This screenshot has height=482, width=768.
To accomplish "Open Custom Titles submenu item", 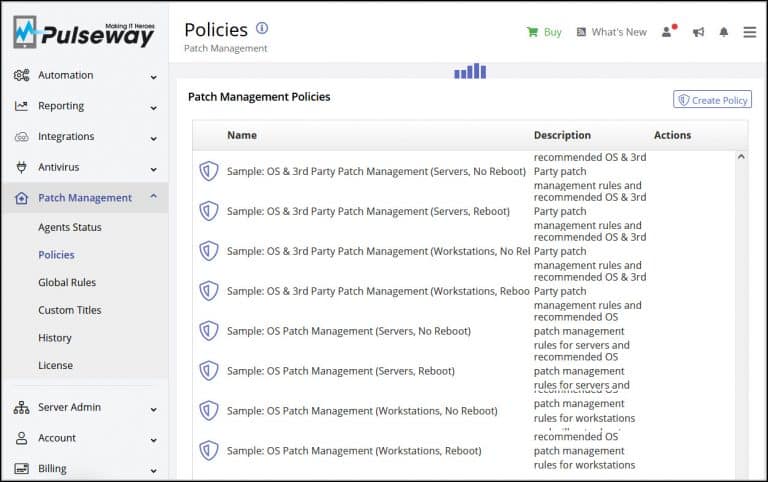I will click(x=70, y=310).
